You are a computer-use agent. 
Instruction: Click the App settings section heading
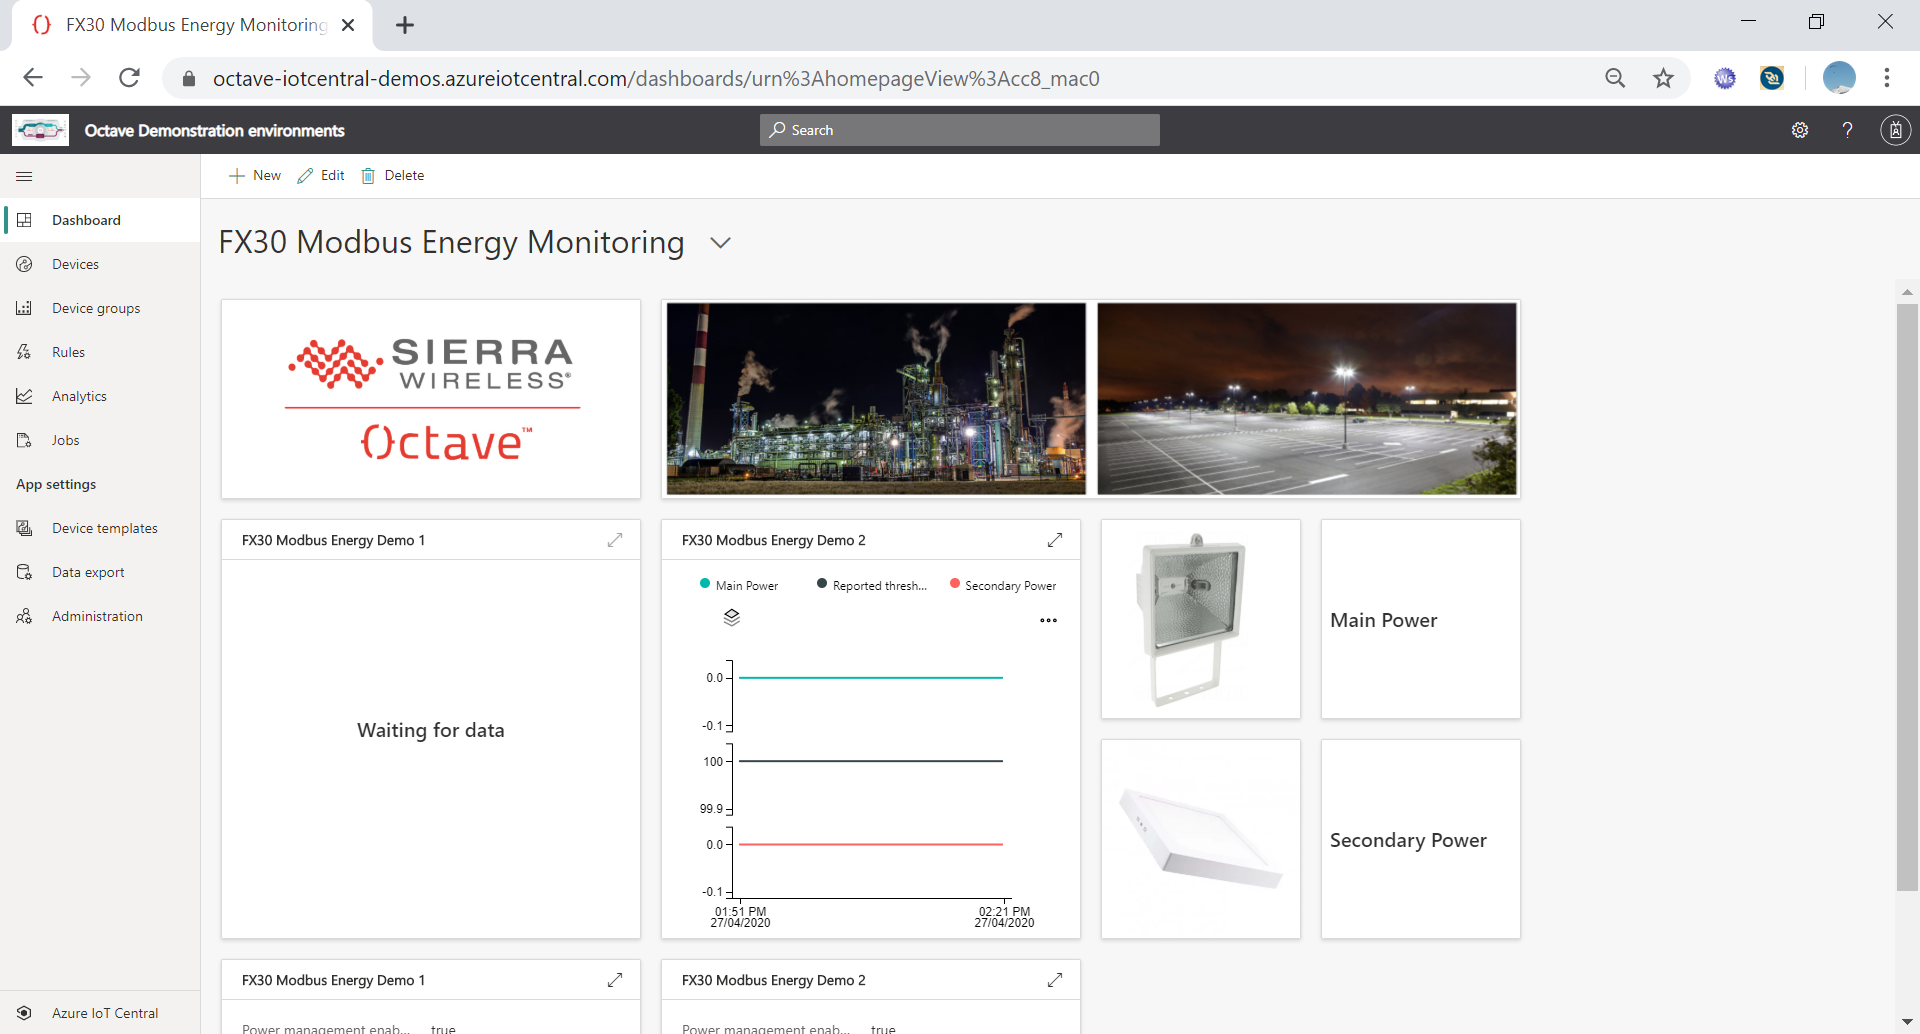tap(56, 484)
